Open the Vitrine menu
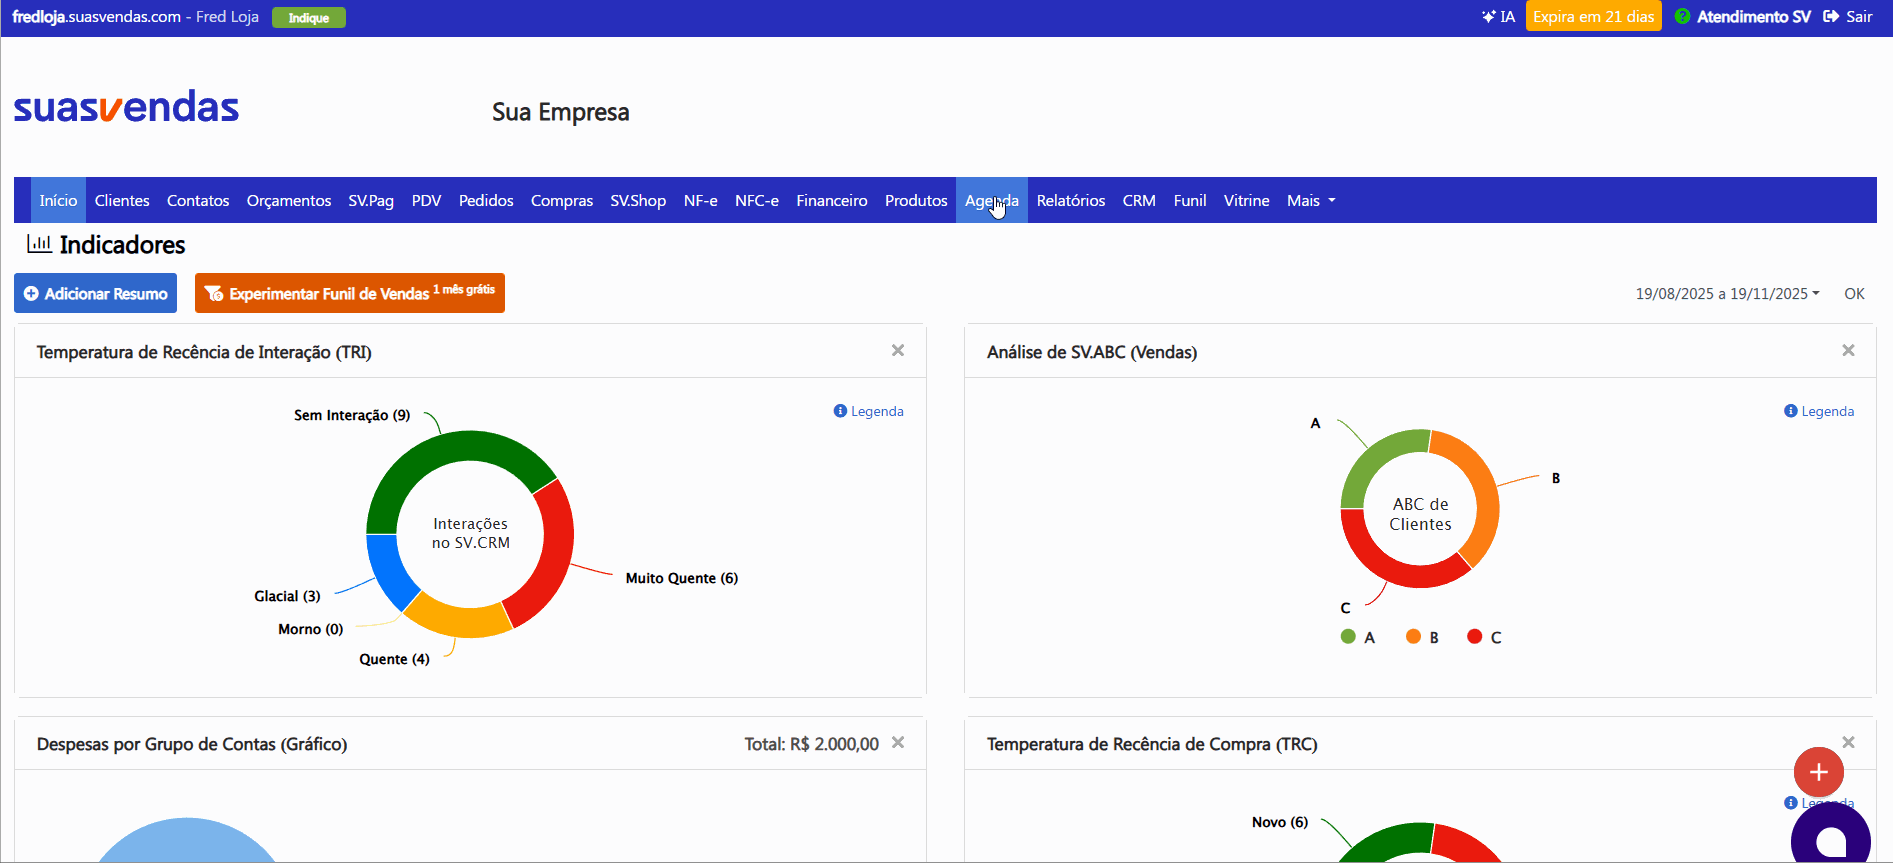Image resolution: width=1893 pixels, height=863 pixels. (x=1247, y=200)
